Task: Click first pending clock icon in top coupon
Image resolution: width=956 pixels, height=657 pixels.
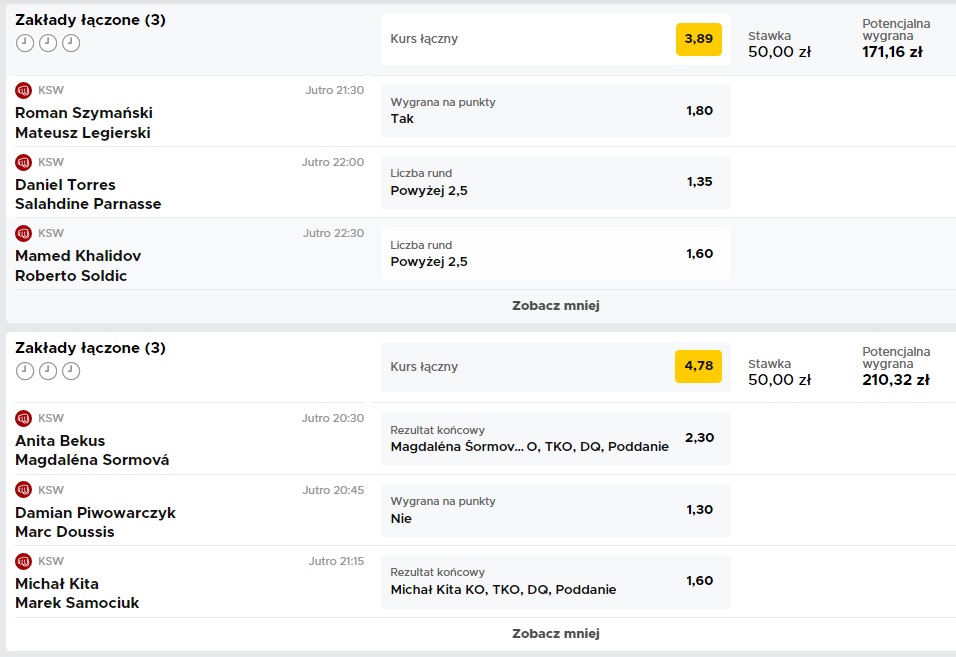Action: (25, 43)
